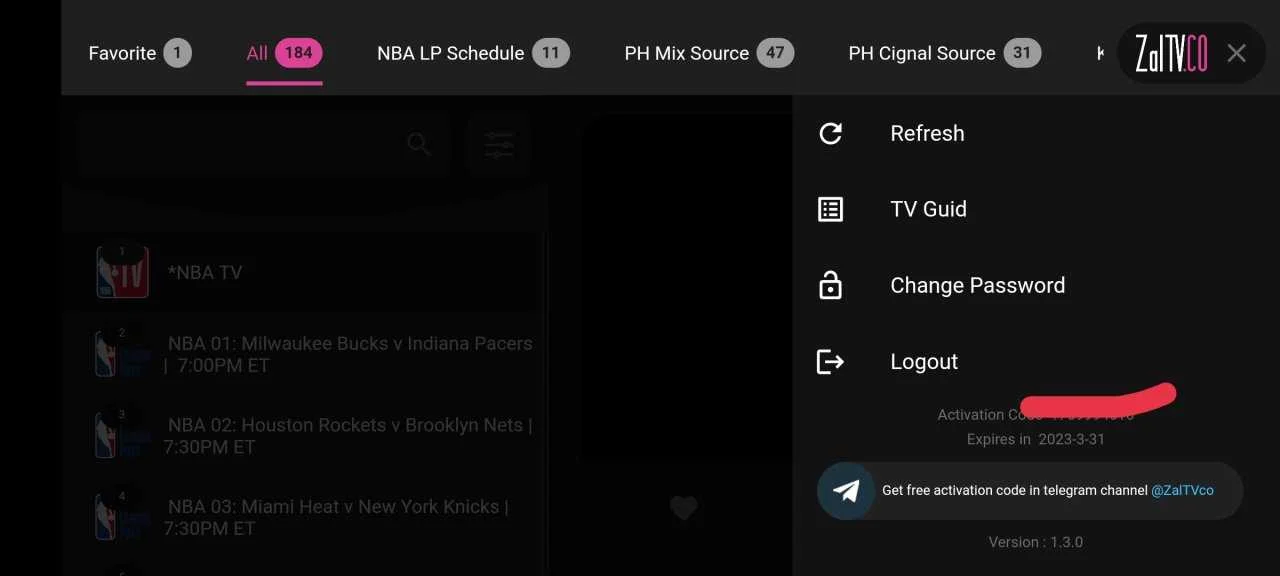Image resolution: width=1280 pixels, height=576 pixels.
Task: Click the 1 badge on Favorite tab
Action: [x=178, y=53]
